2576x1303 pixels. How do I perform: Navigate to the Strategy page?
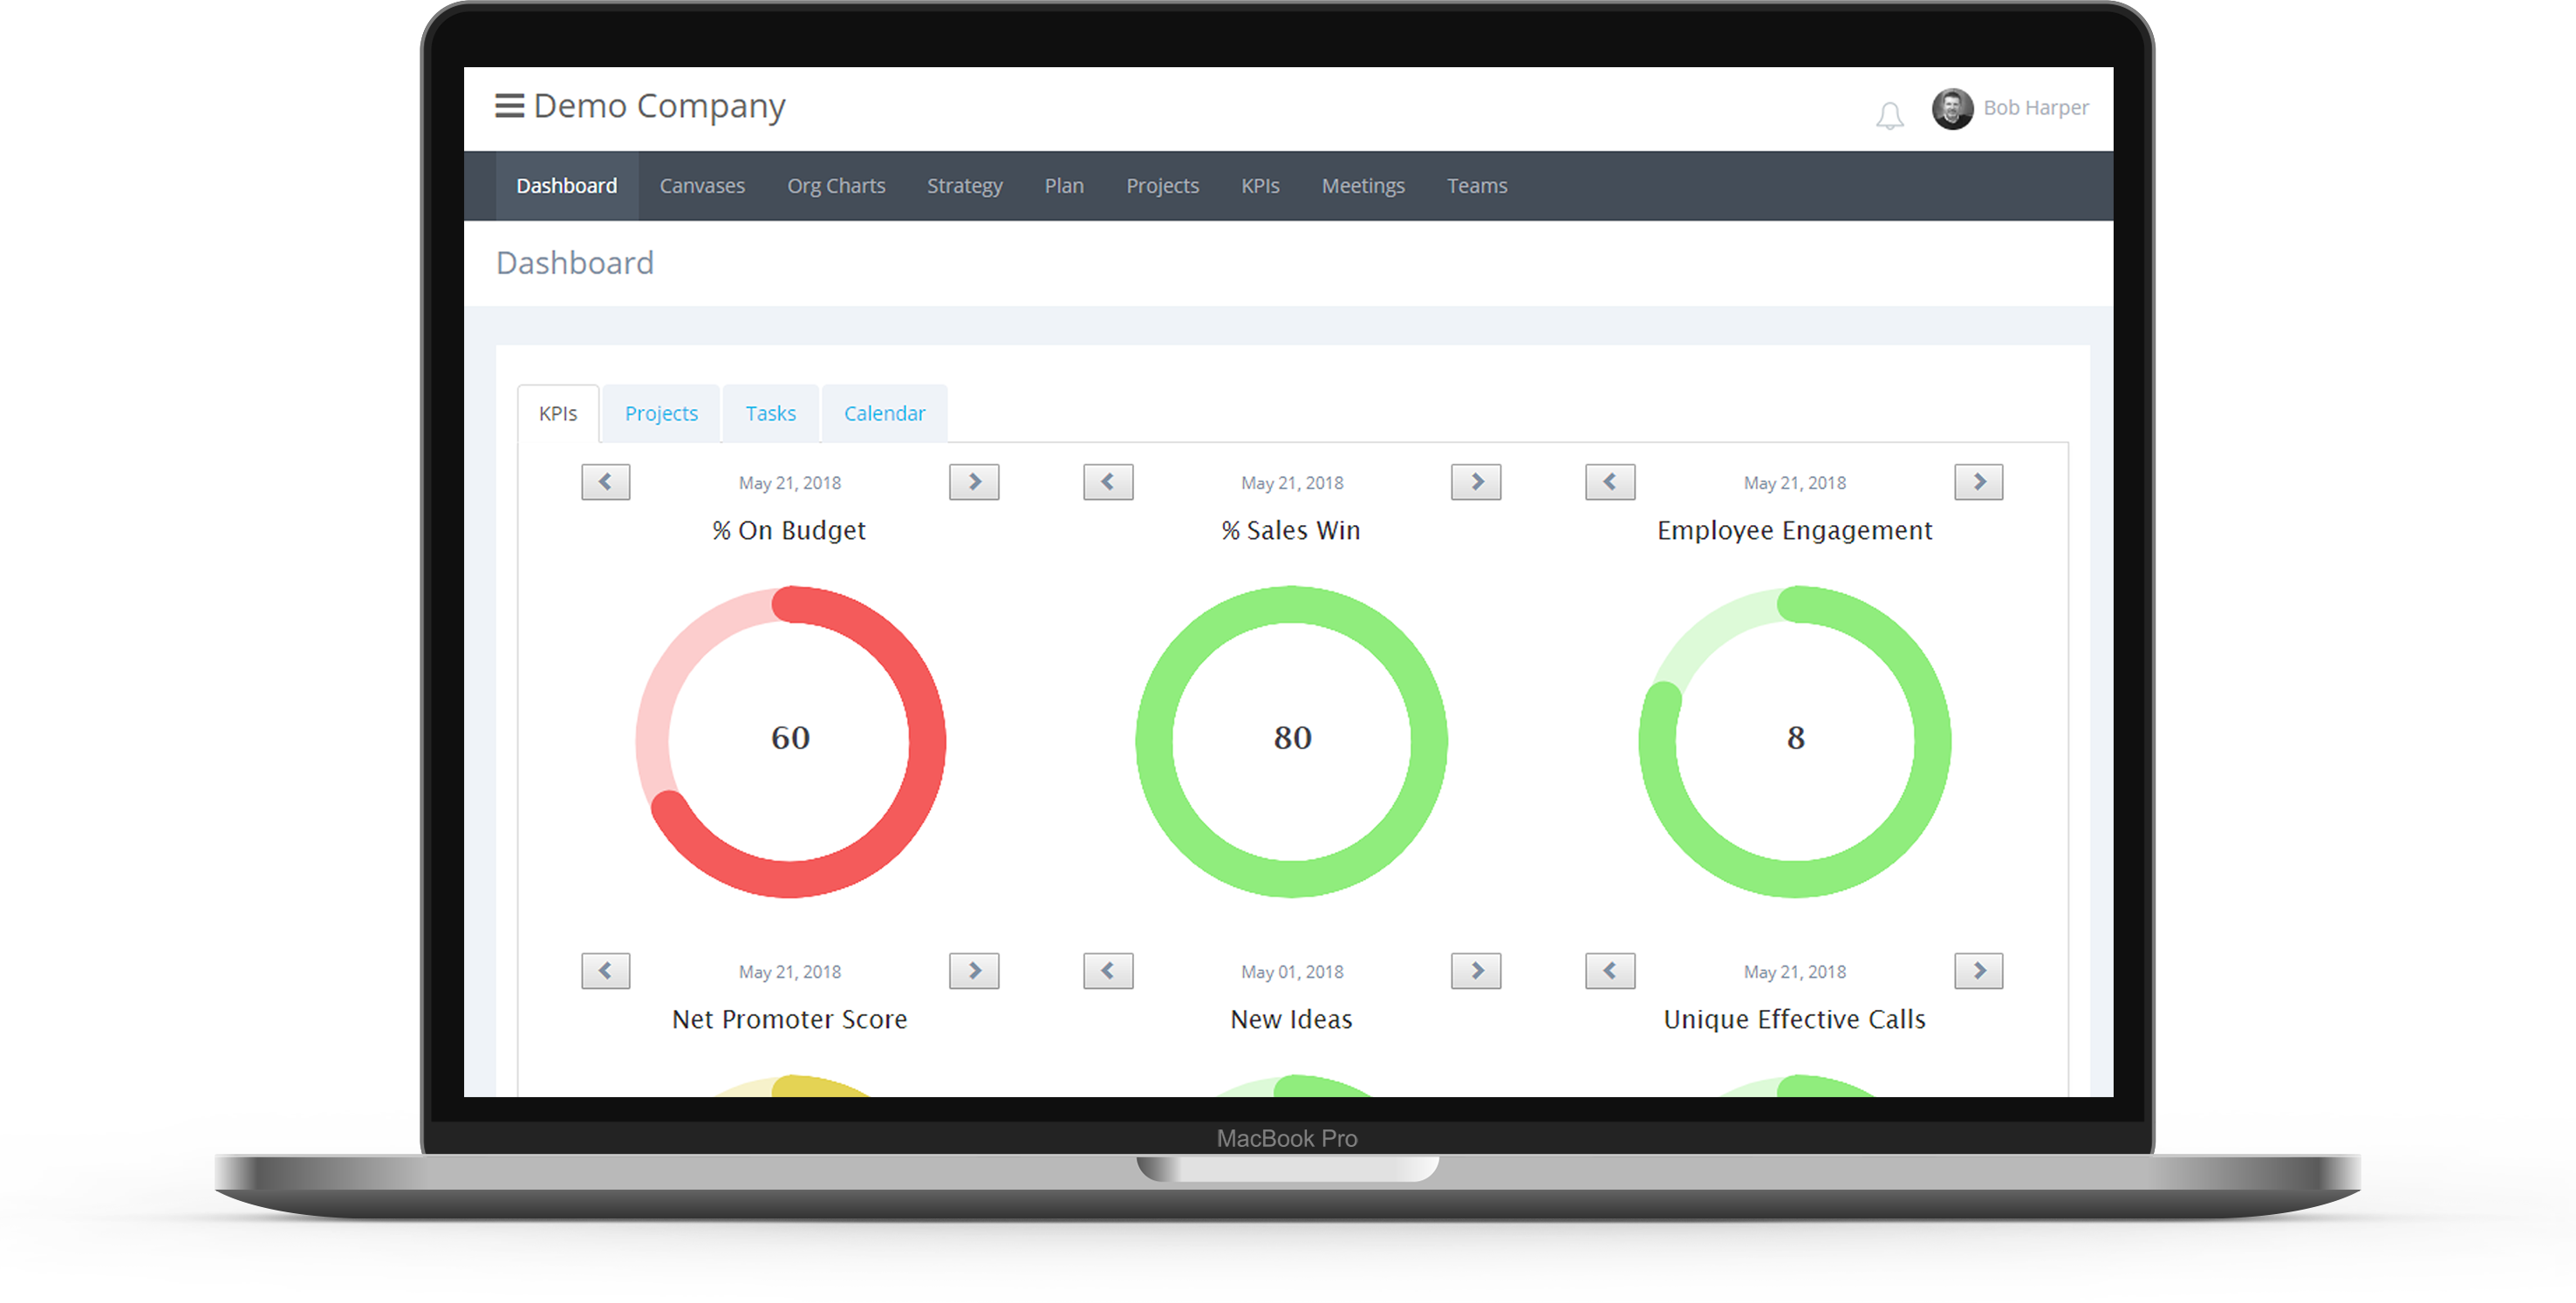click(964, 186)
